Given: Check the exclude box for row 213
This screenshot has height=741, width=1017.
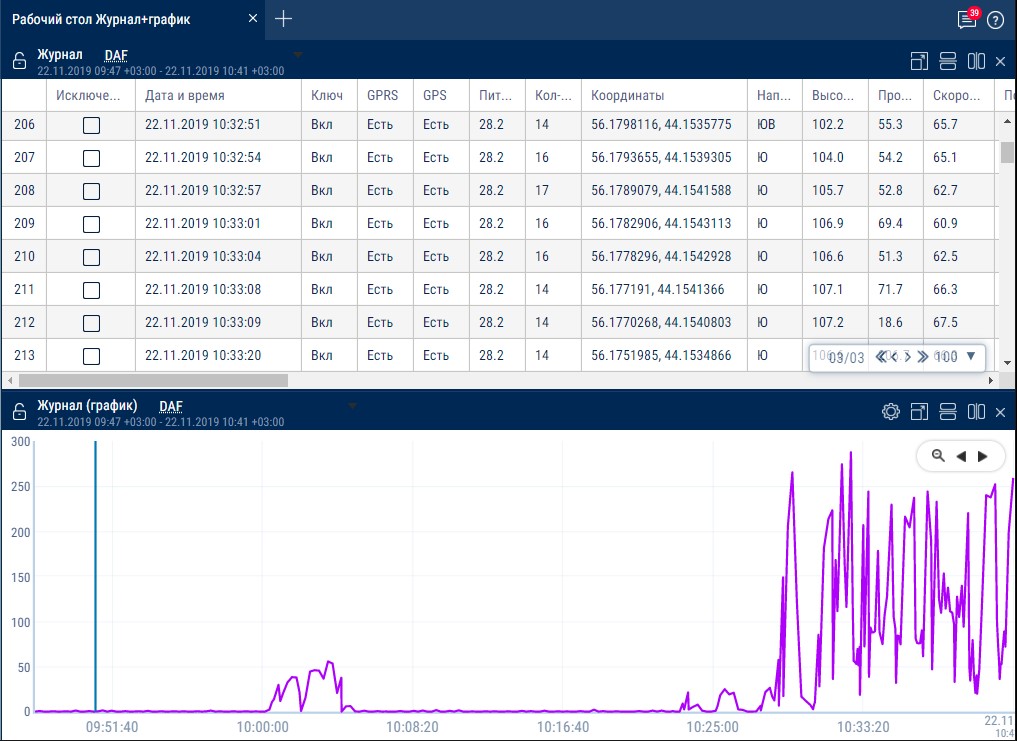Looking at the screenshot, I should [x=91, y=356].
